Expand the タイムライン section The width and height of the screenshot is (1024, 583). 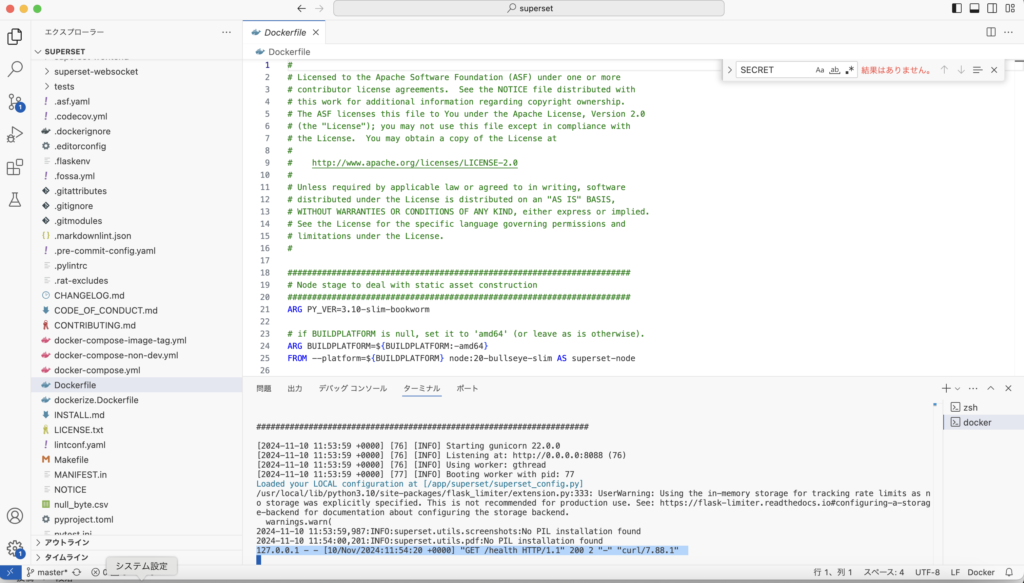pyautogui.click(x=137, y=558)
